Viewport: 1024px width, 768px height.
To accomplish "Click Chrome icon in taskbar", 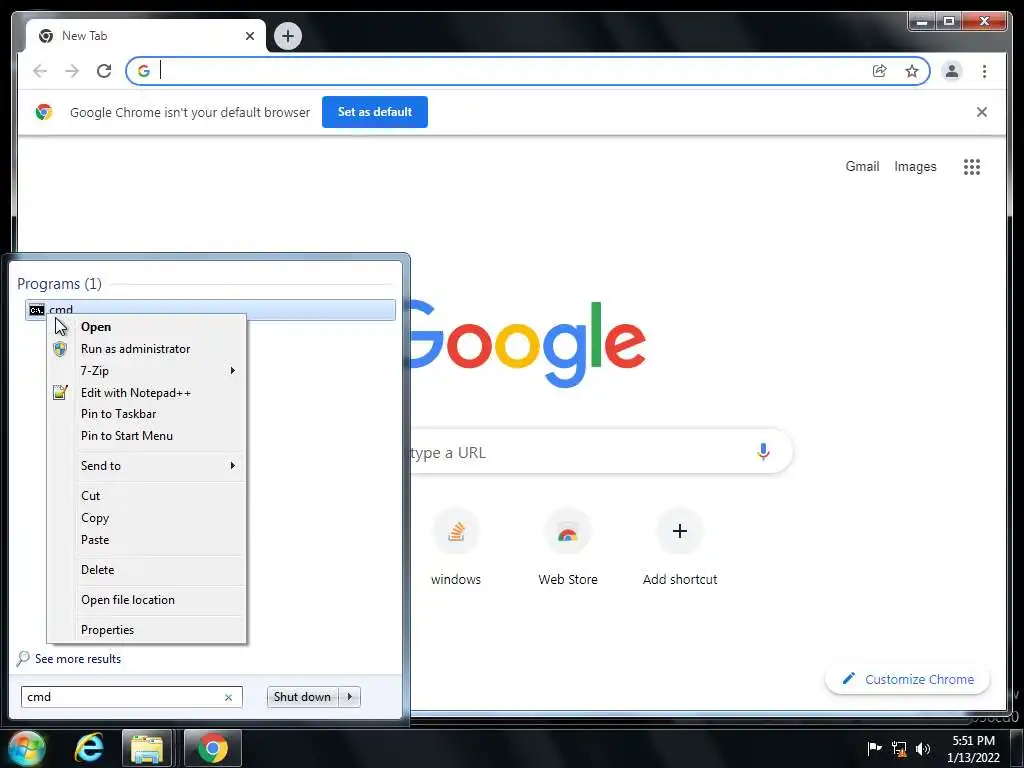I will [213, 748].
